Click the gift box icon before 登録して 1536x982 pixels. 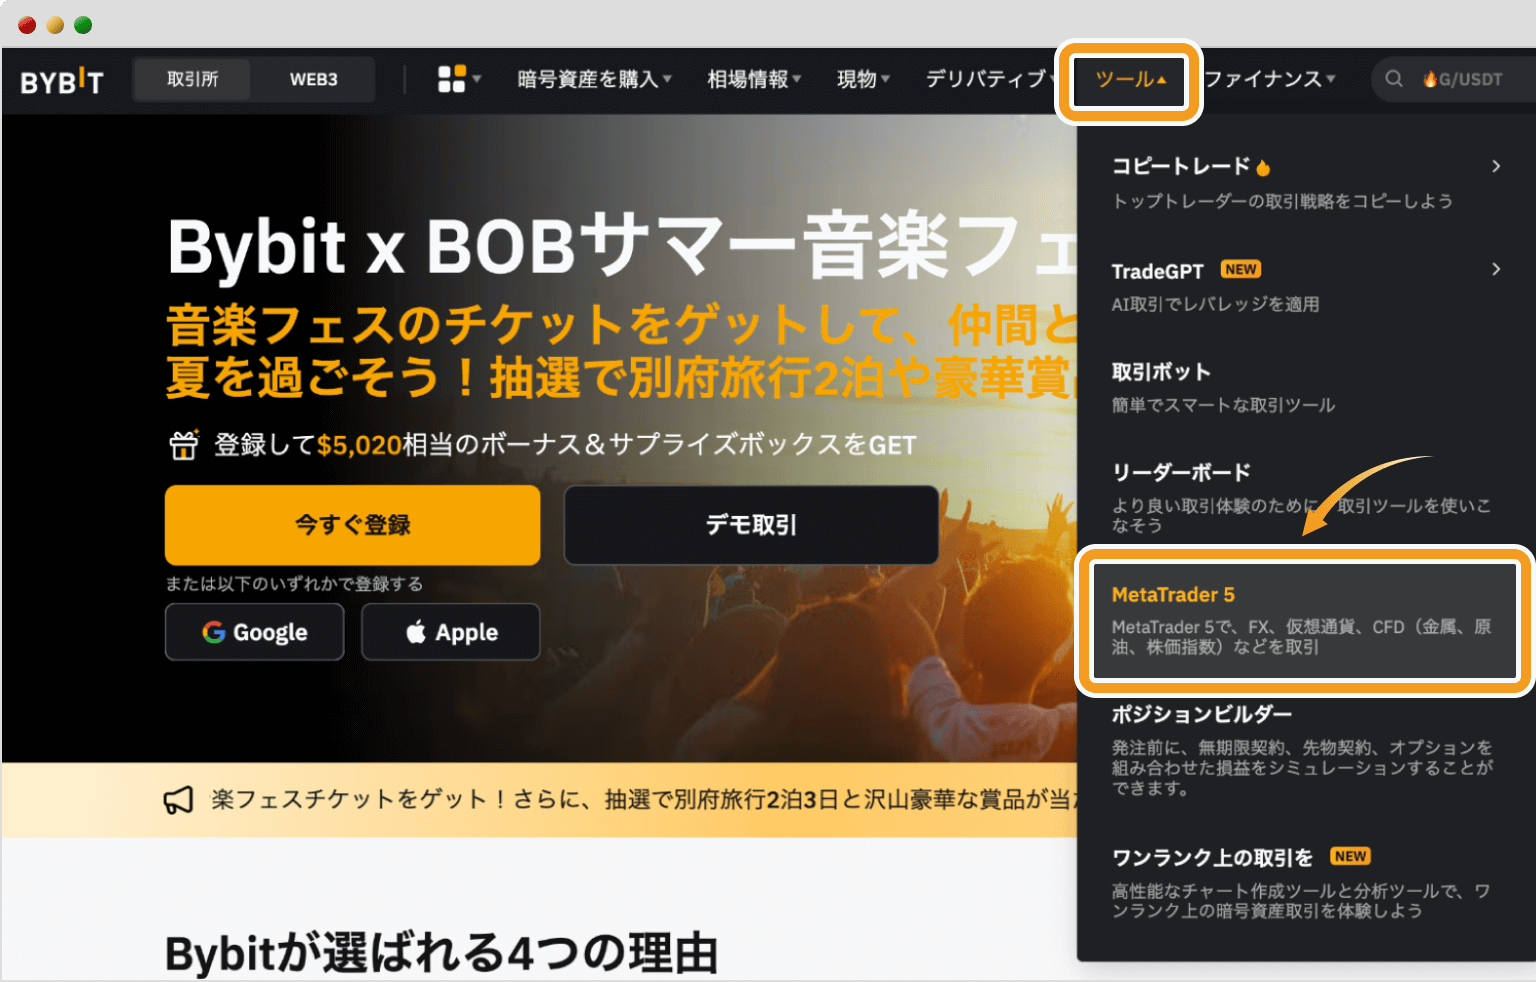tap(184, 445)
